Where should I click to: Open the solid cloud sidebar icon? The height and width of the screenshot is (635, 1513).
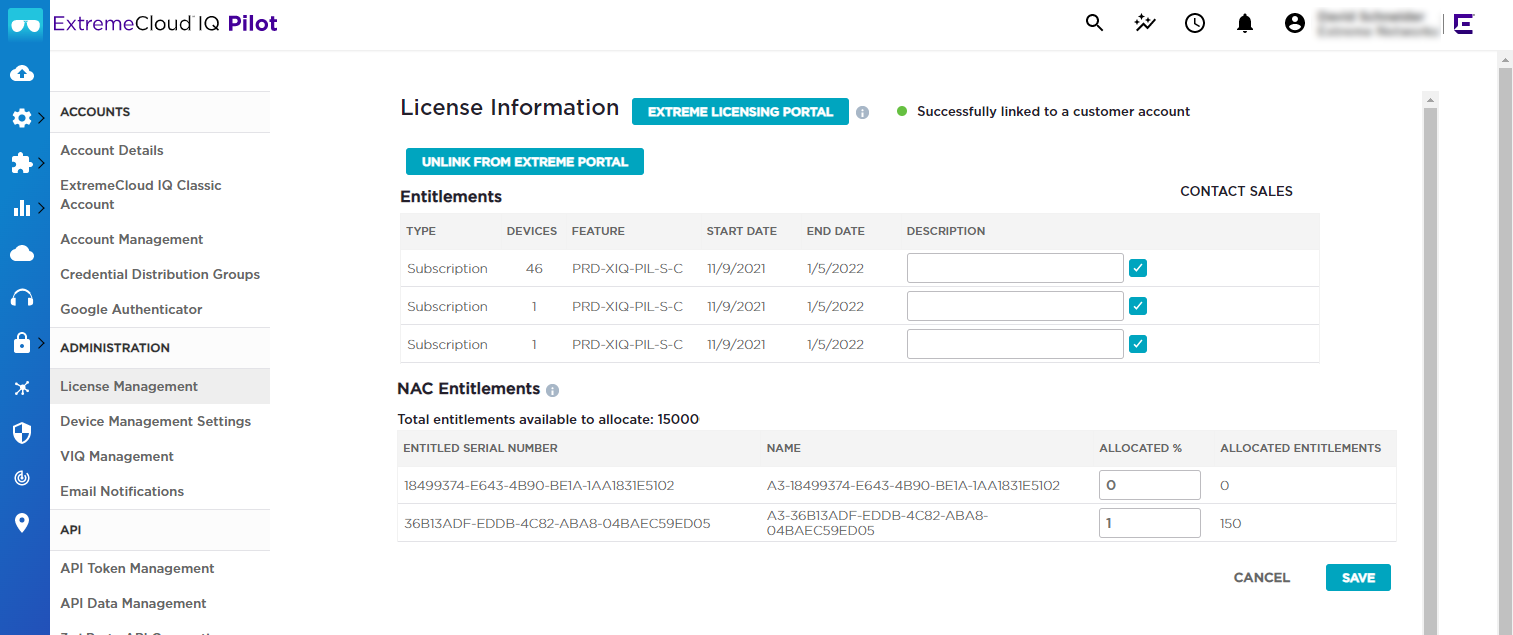click(x=22, y=253)
